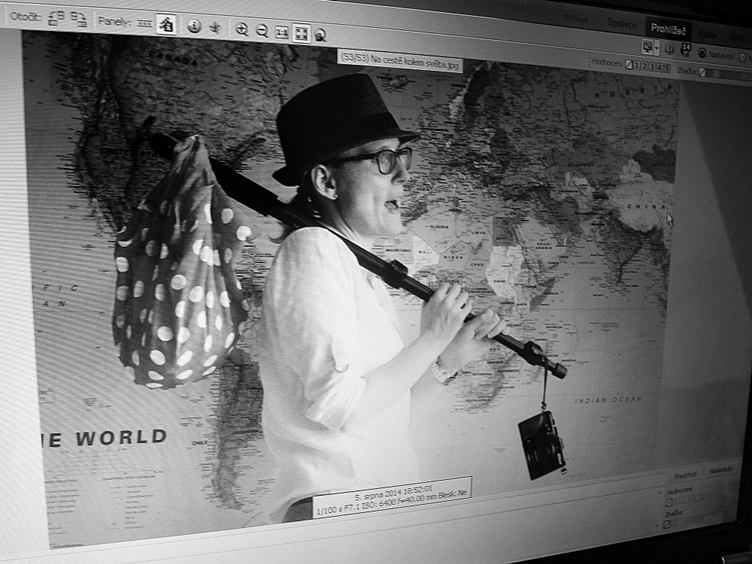Zoom in with the plus magnifier

coord(241,29)
